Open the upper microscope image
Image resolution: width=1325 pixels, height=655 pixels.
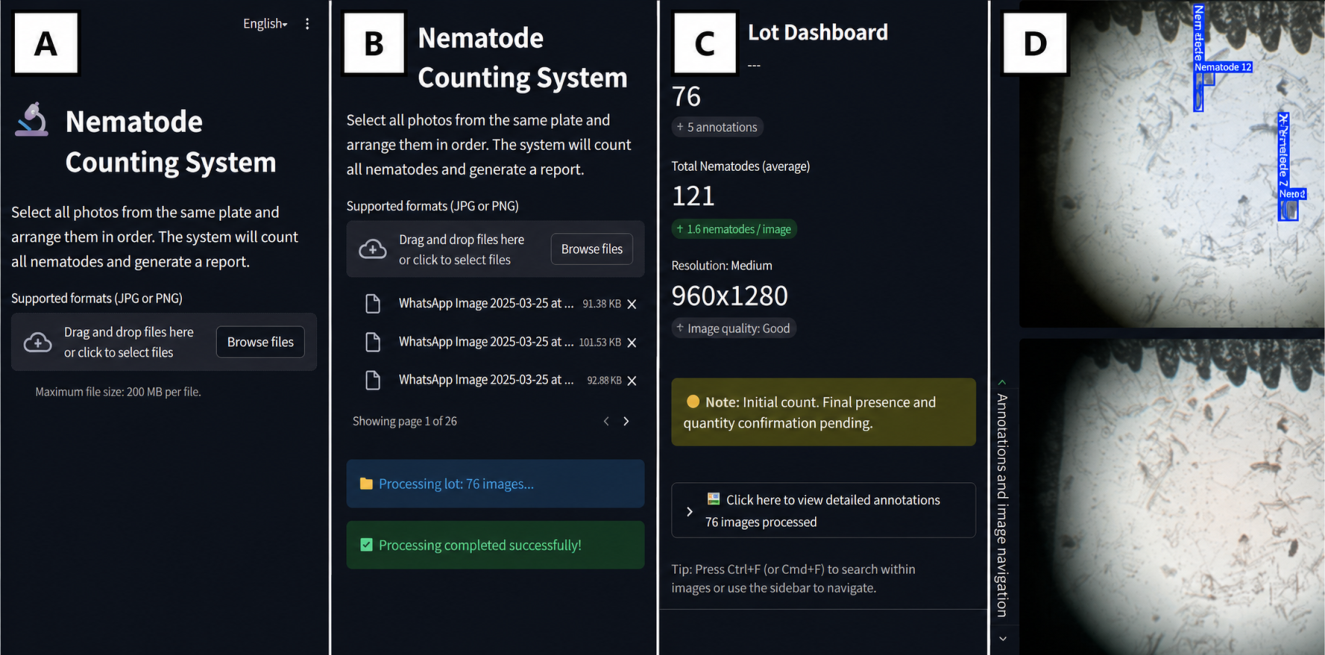[x=1172, y=163]
